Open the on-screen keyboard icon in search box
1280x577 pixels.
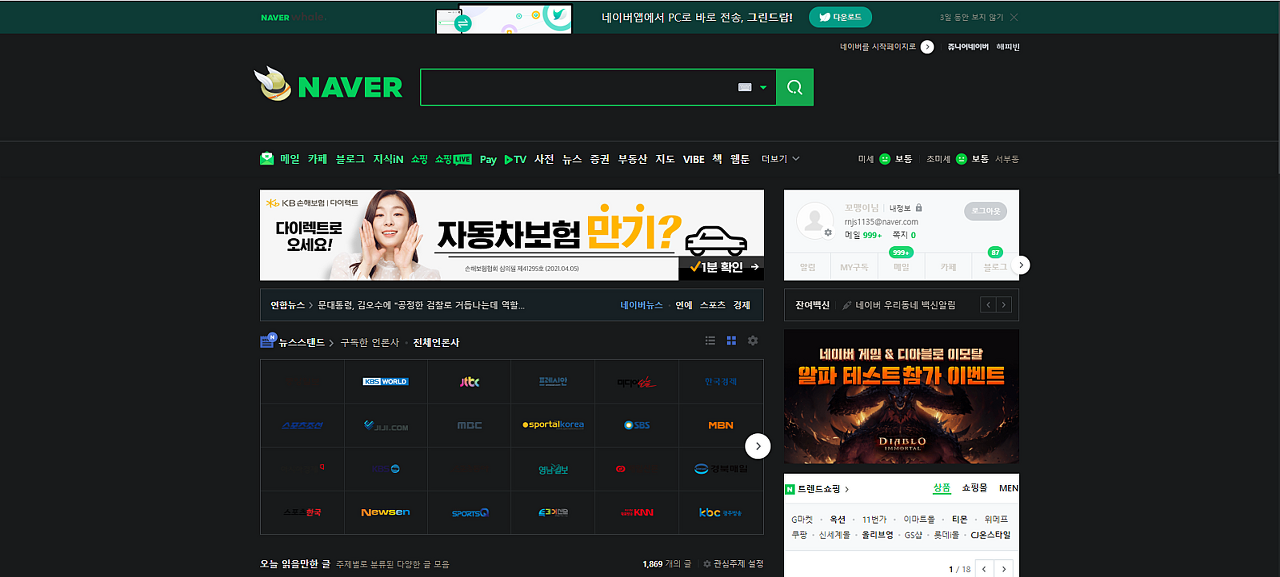(x=744, y=88)
